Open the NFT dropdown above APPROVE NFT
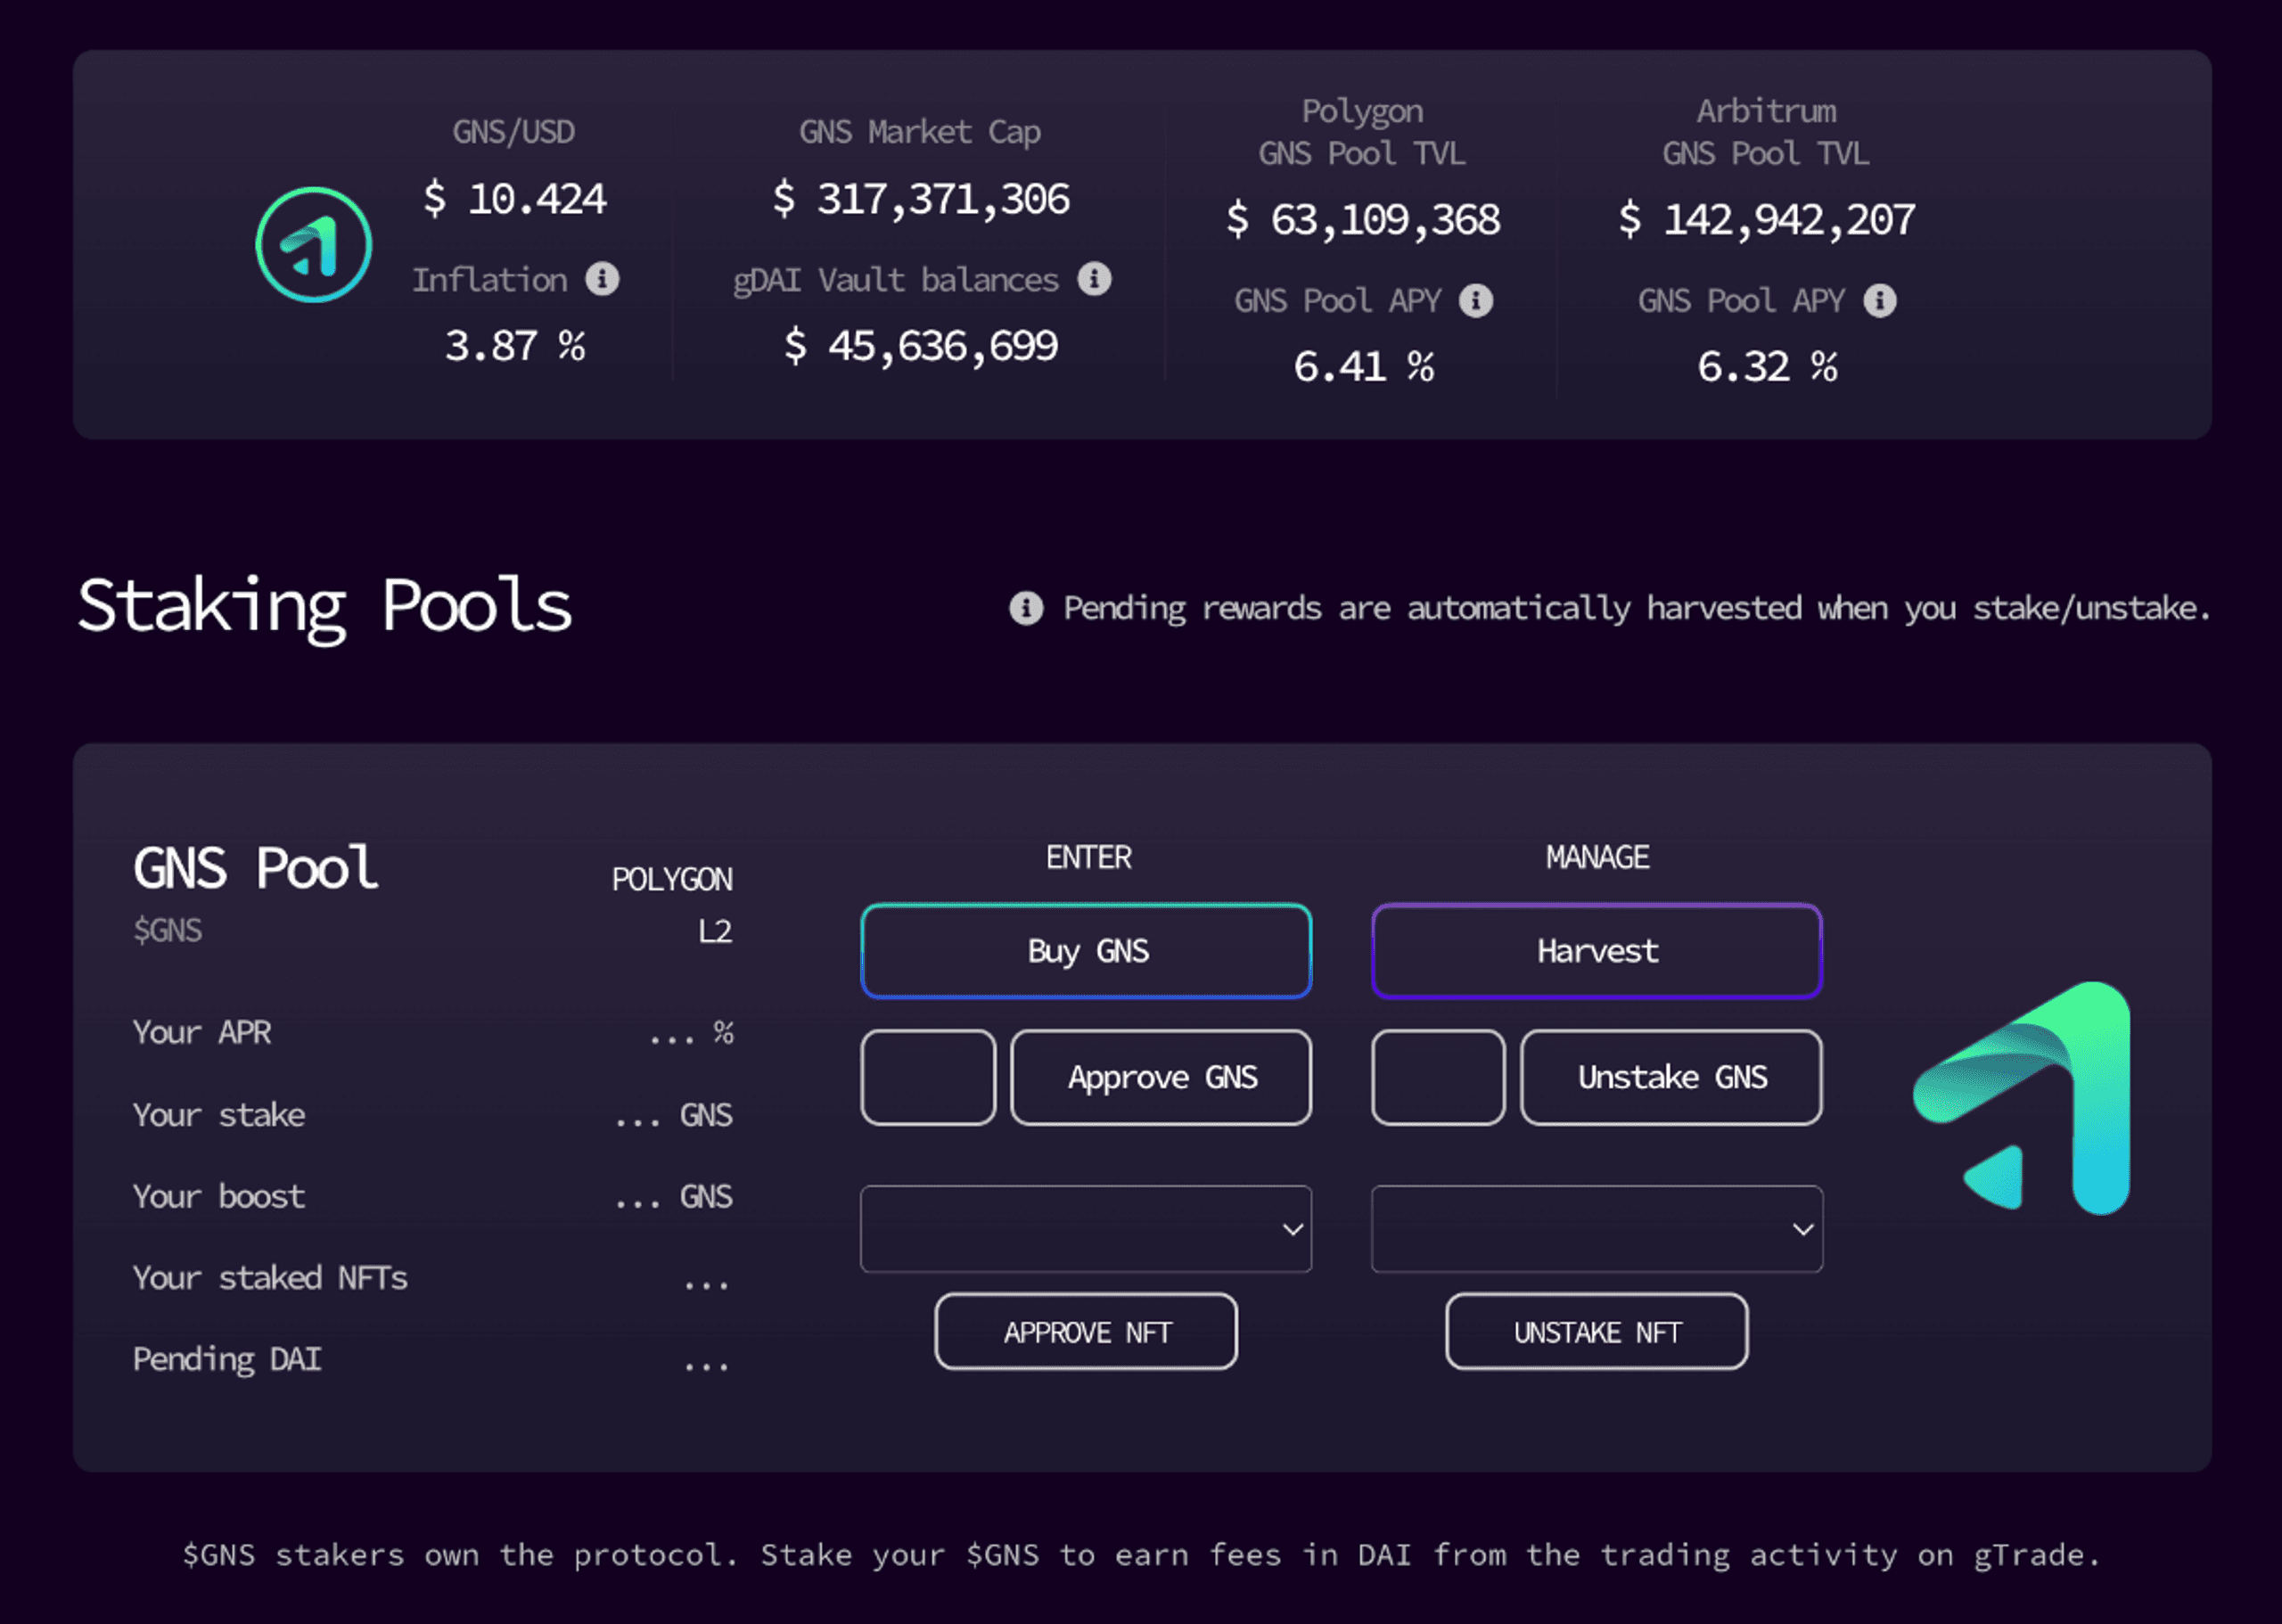2282x1624 pixels. pos(1087,1229)
